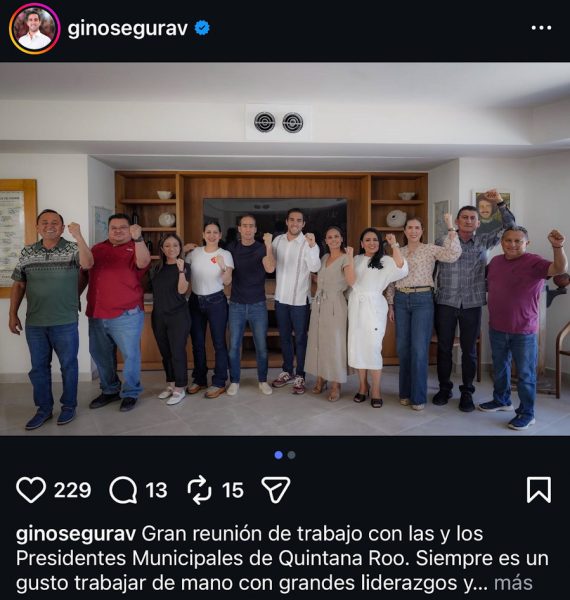
Task: Share the post with paper plane icon
Action: pos(276,489)
